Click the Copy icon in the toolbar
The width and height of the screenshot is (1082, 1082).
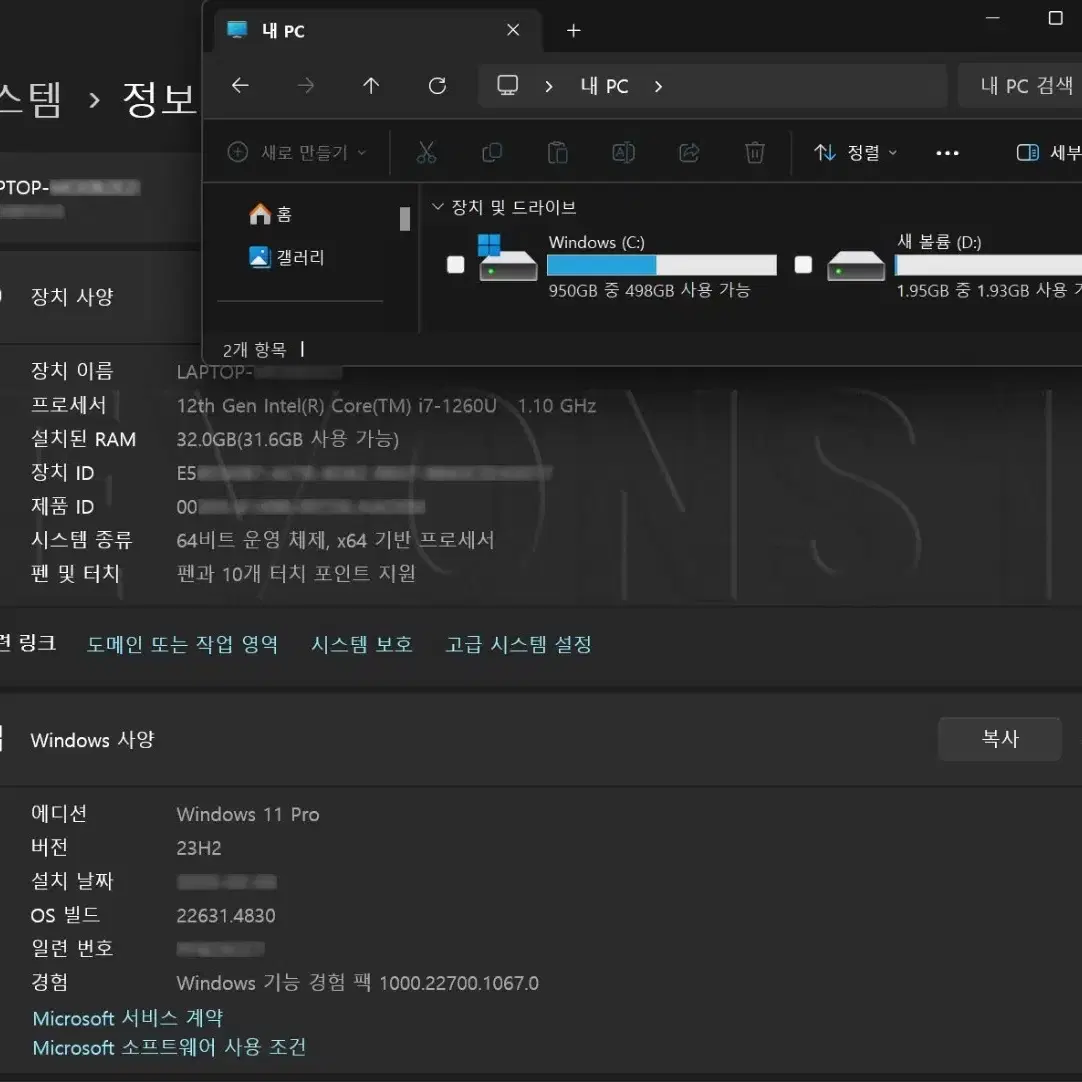point(491,152)
